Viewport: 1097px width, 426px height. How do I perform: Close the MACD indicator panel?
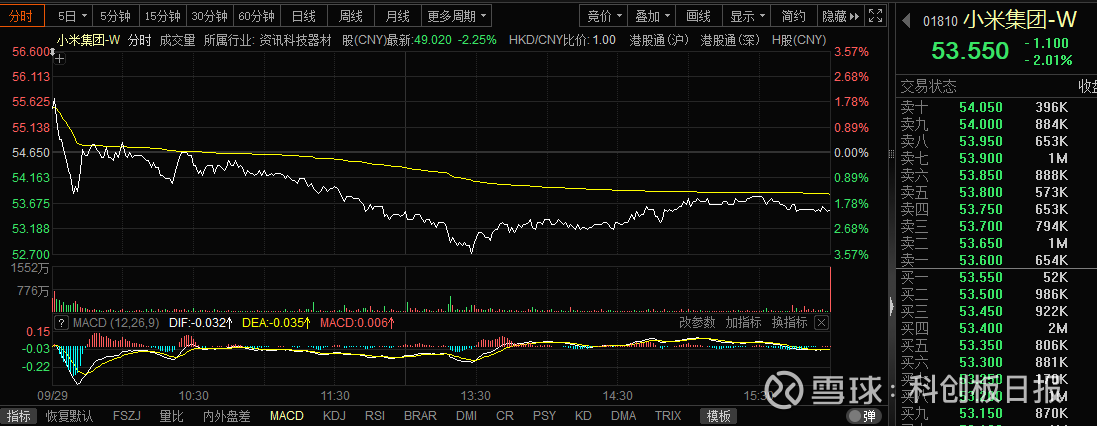[x=821, y=322]
